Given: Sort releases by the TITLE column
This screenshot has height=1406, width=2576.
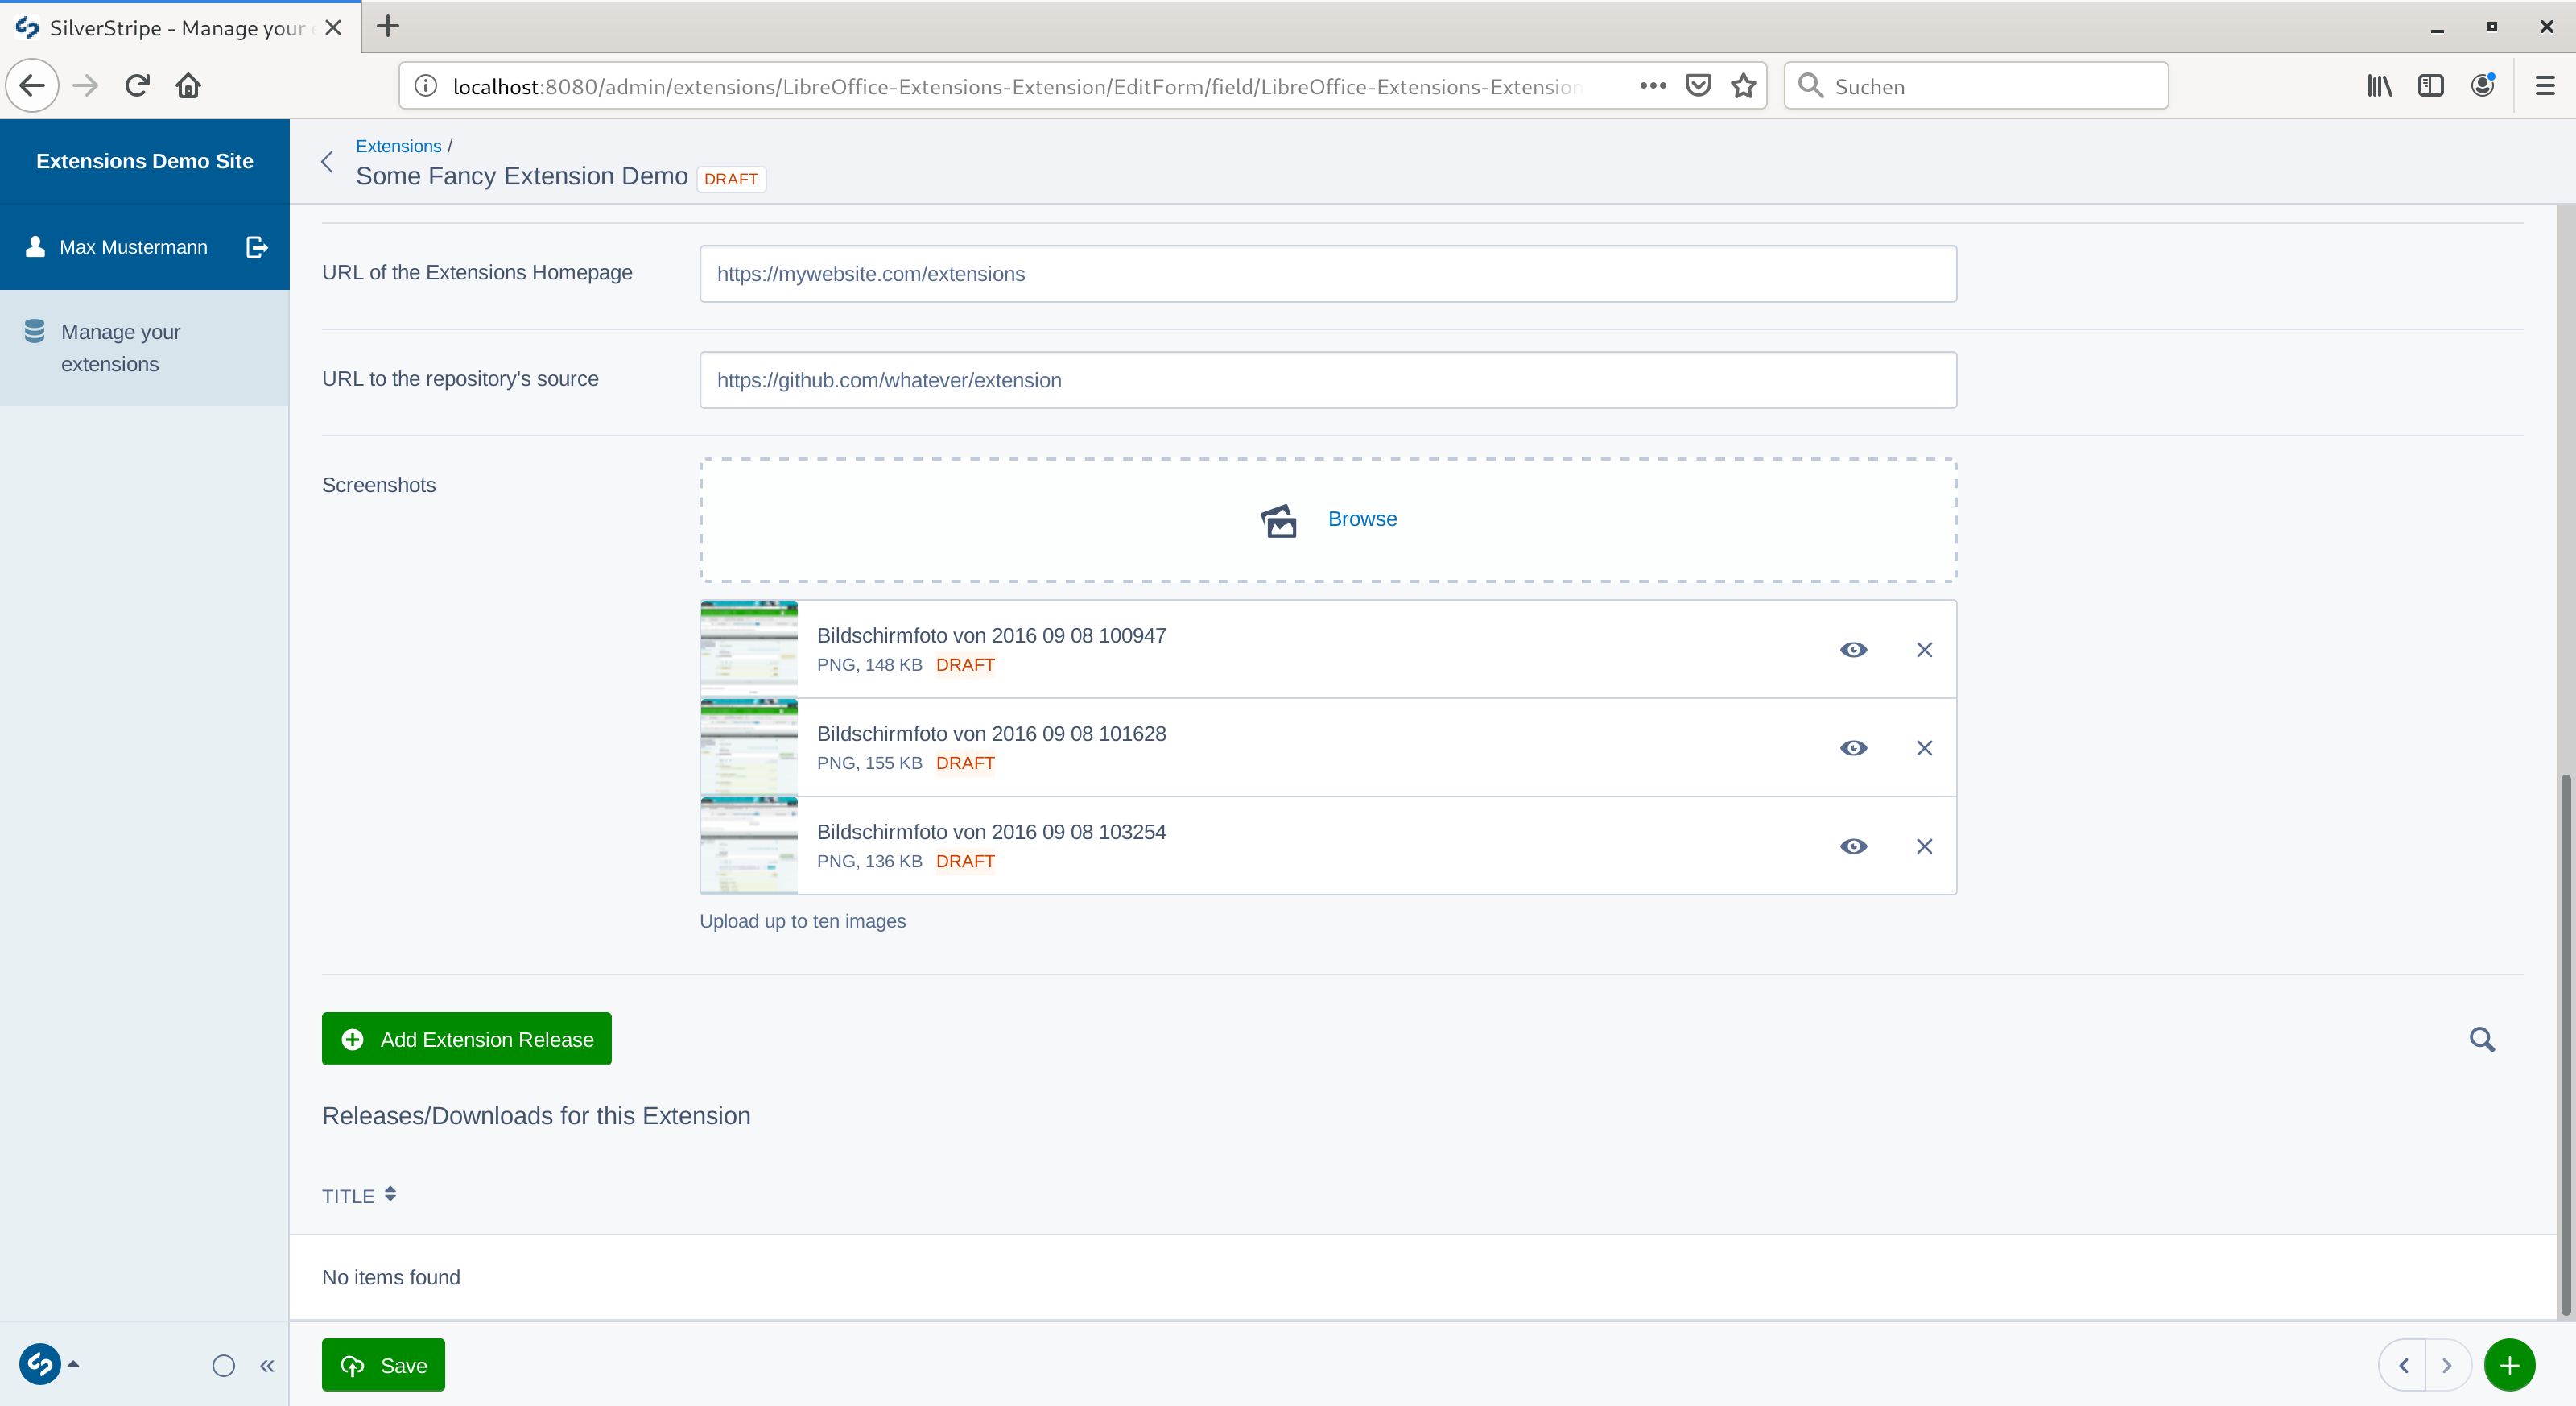Looking at the screenshot, I should (359, 1196).
